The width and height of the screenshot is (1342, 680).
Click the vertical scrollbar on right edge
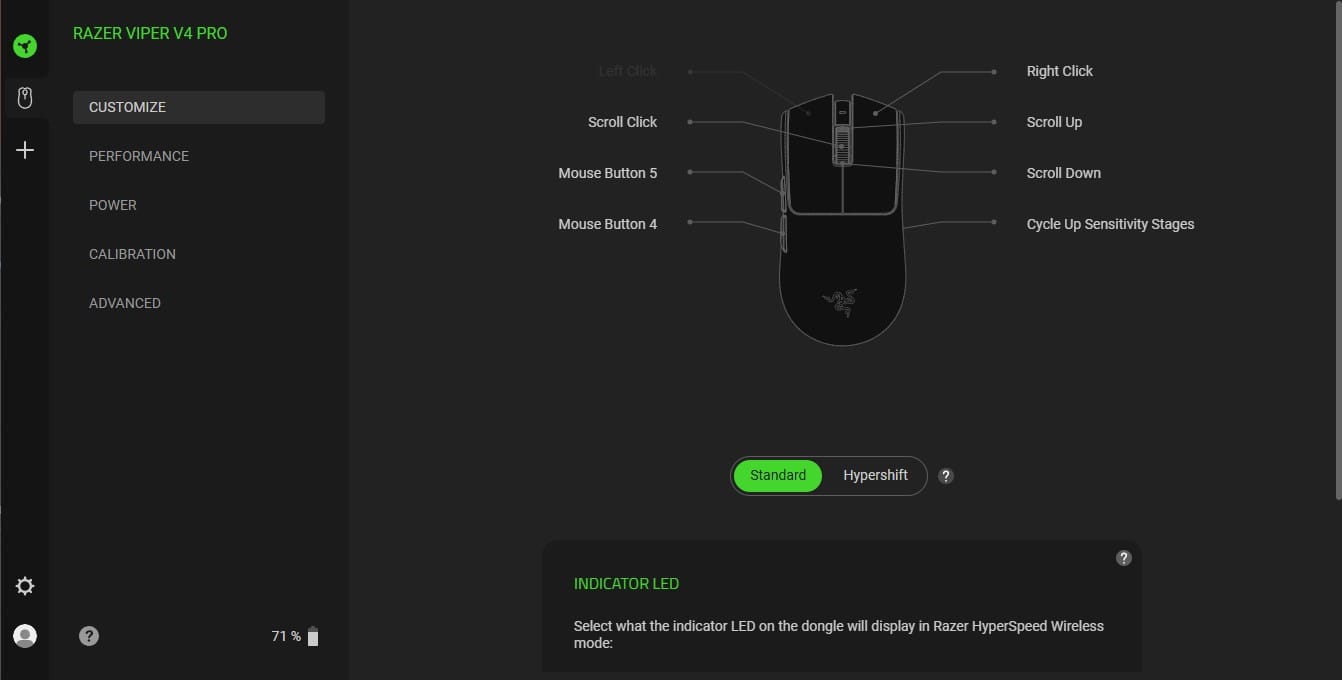click(1338, 250)
